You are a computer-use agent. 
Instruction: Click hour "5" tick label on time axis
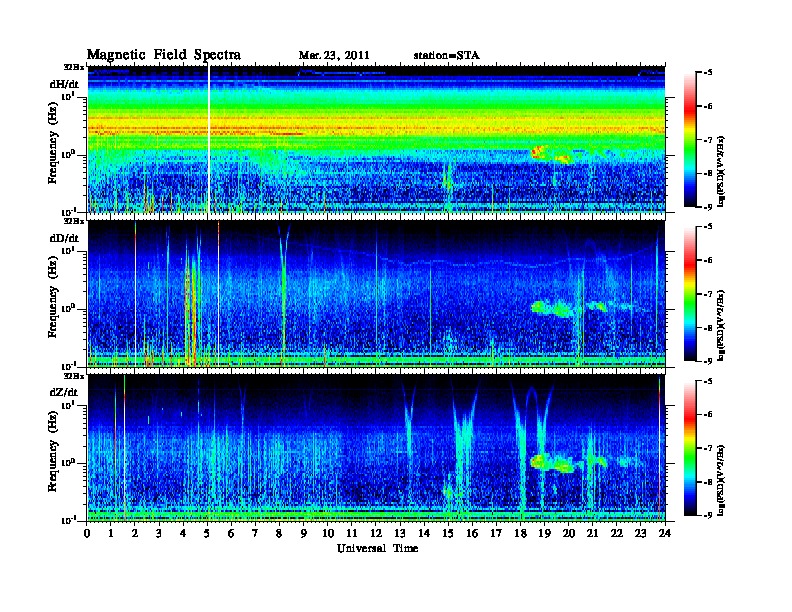207,533
